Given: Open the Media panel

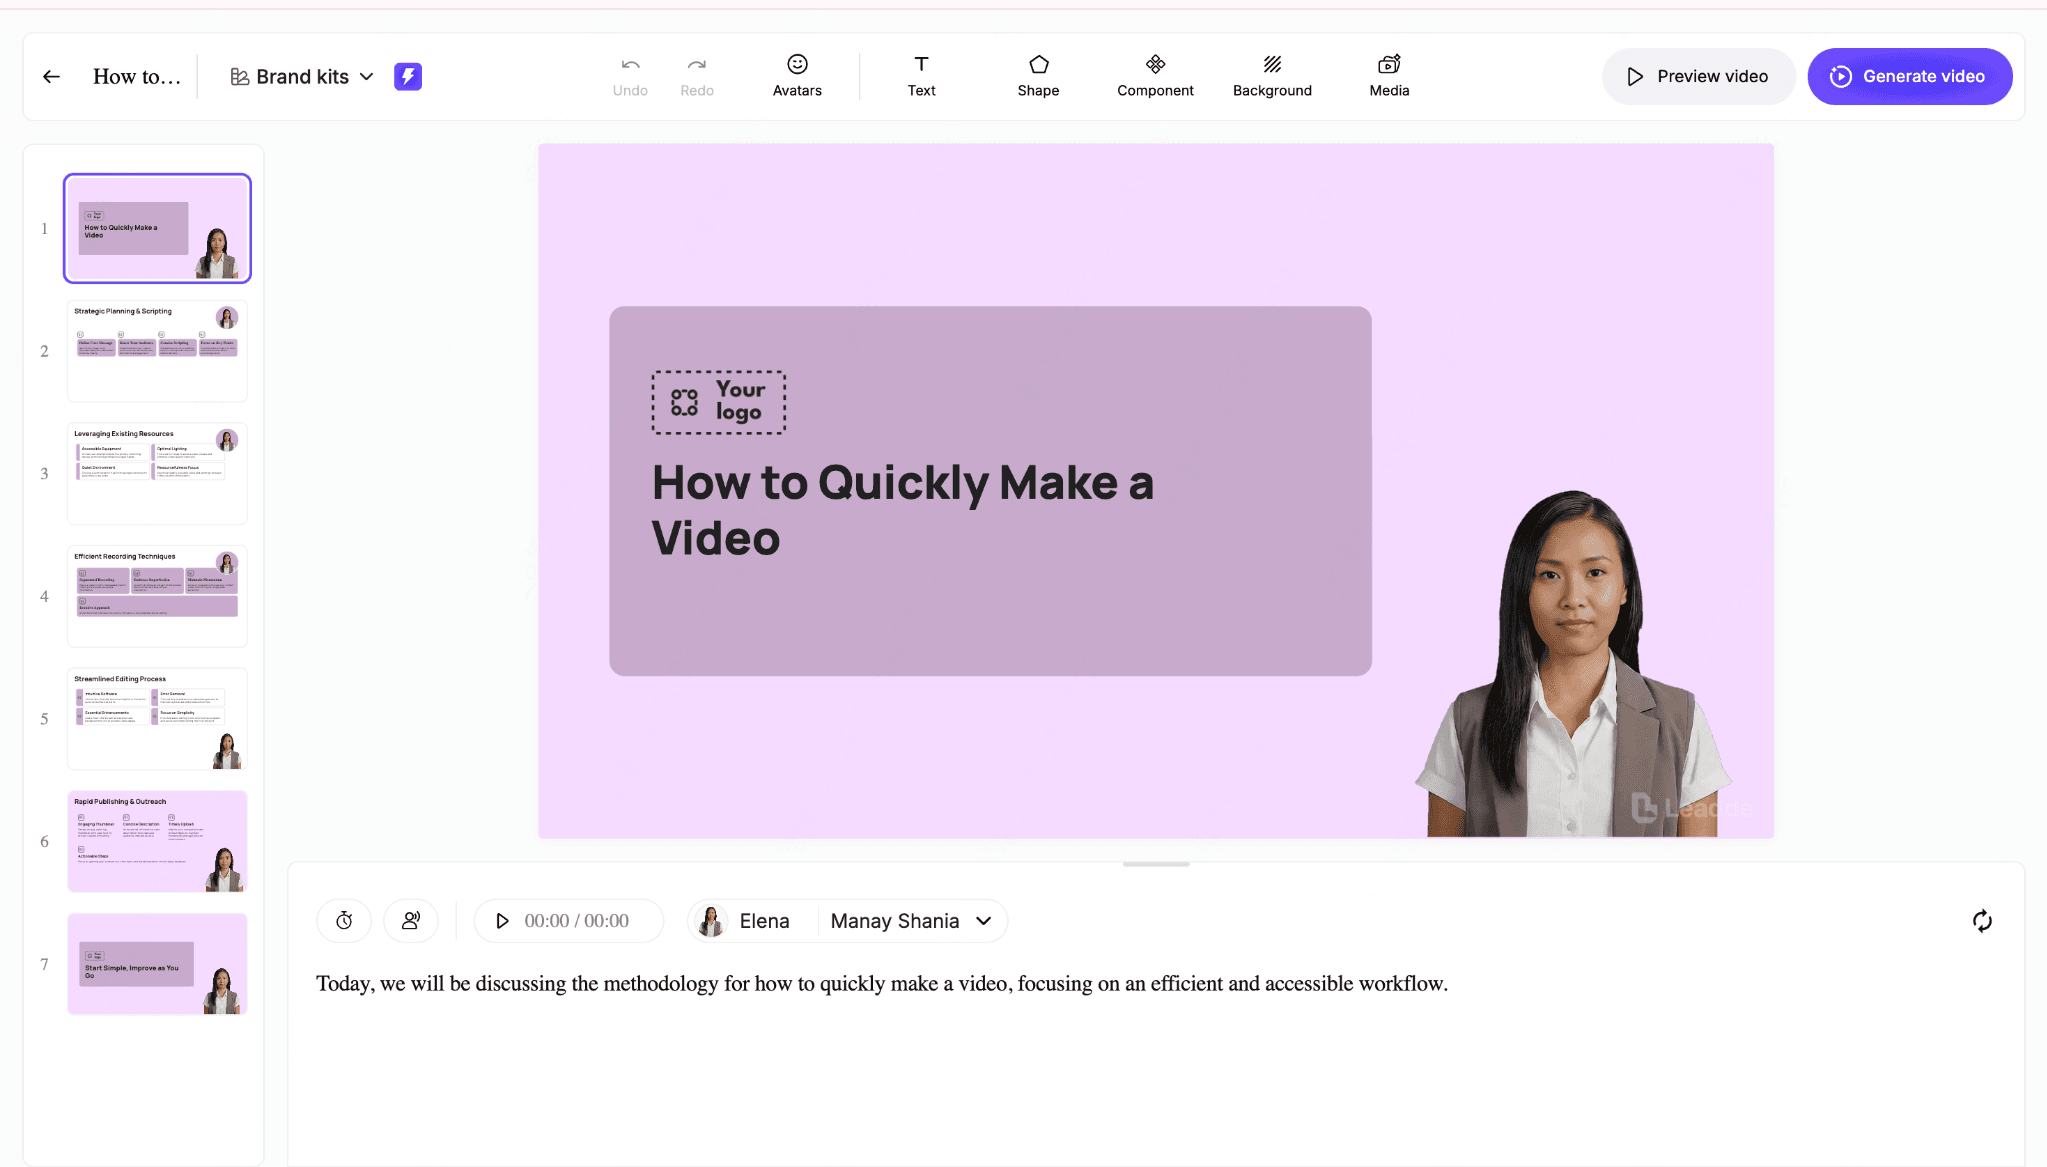Looking at the screenshot, I should pos(1388,75).
